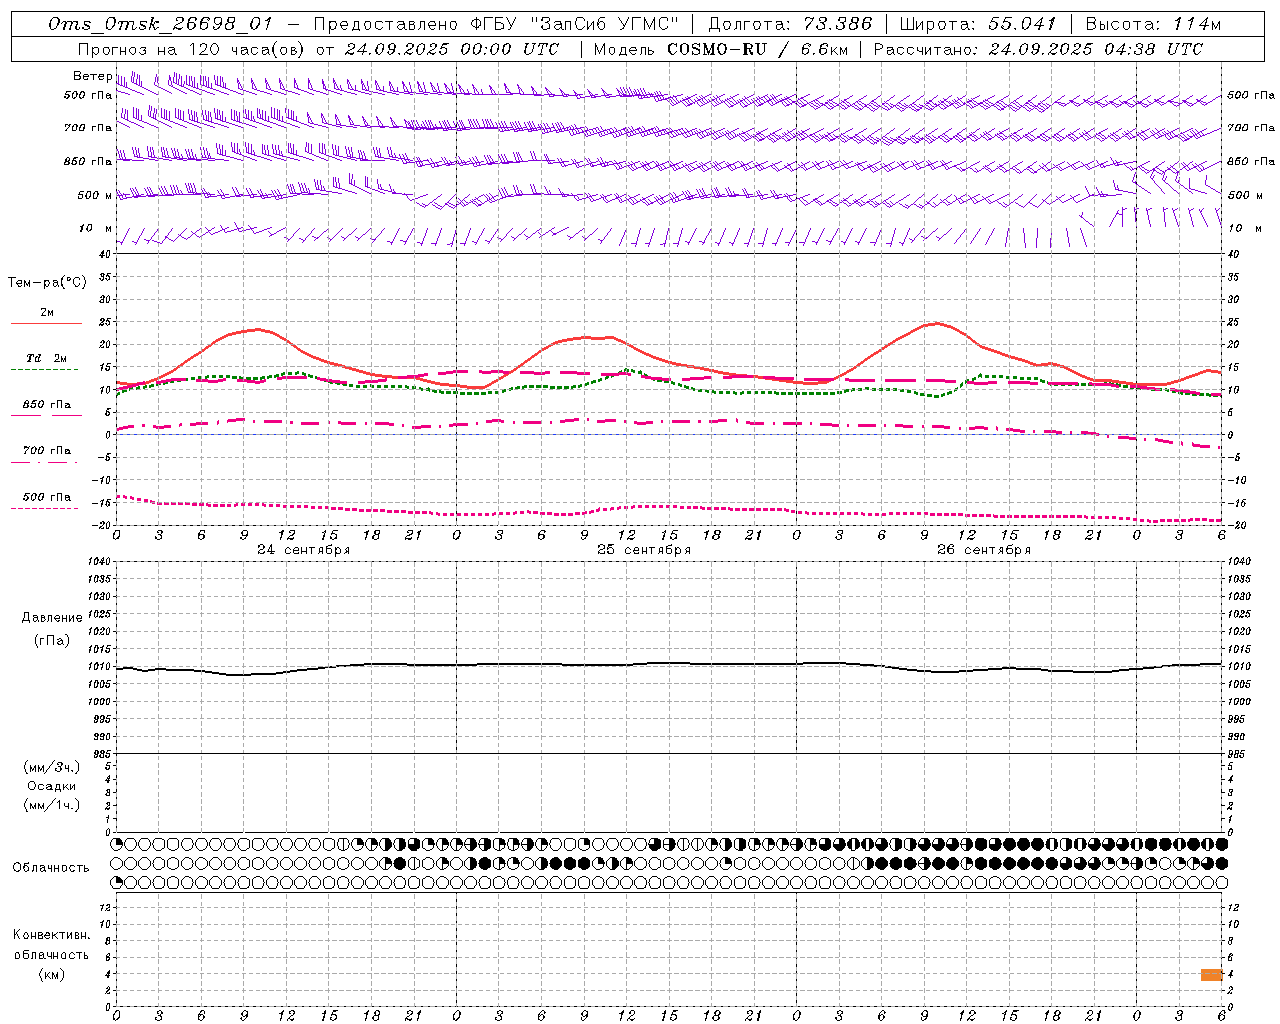
Task: Click the Давление panel label
Action: pos(52,618)
